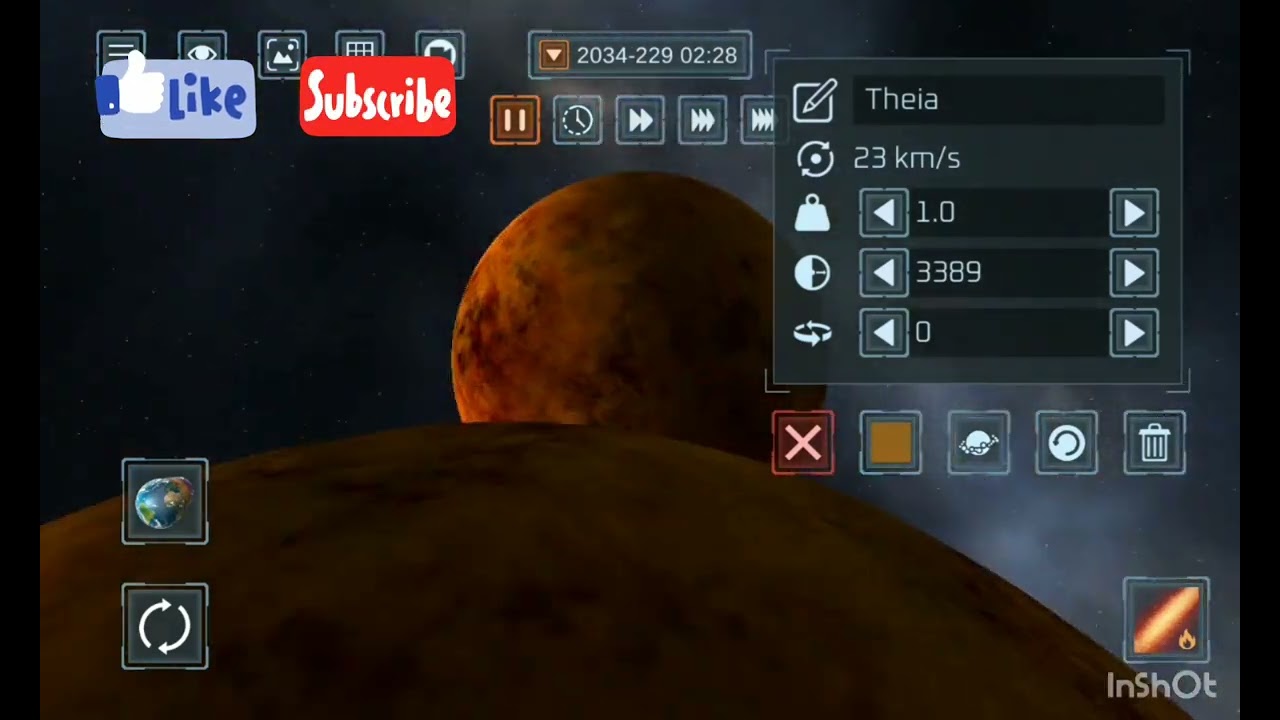
Task: Open the Earth planet picker thumbnail
Action: [165, 502]
